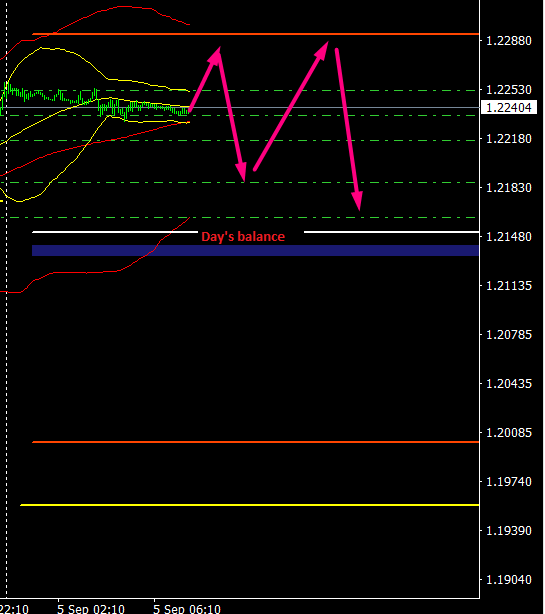The image size is (545, 614).
Task: Select the Day's balance text label
Action: click(243, 237)
